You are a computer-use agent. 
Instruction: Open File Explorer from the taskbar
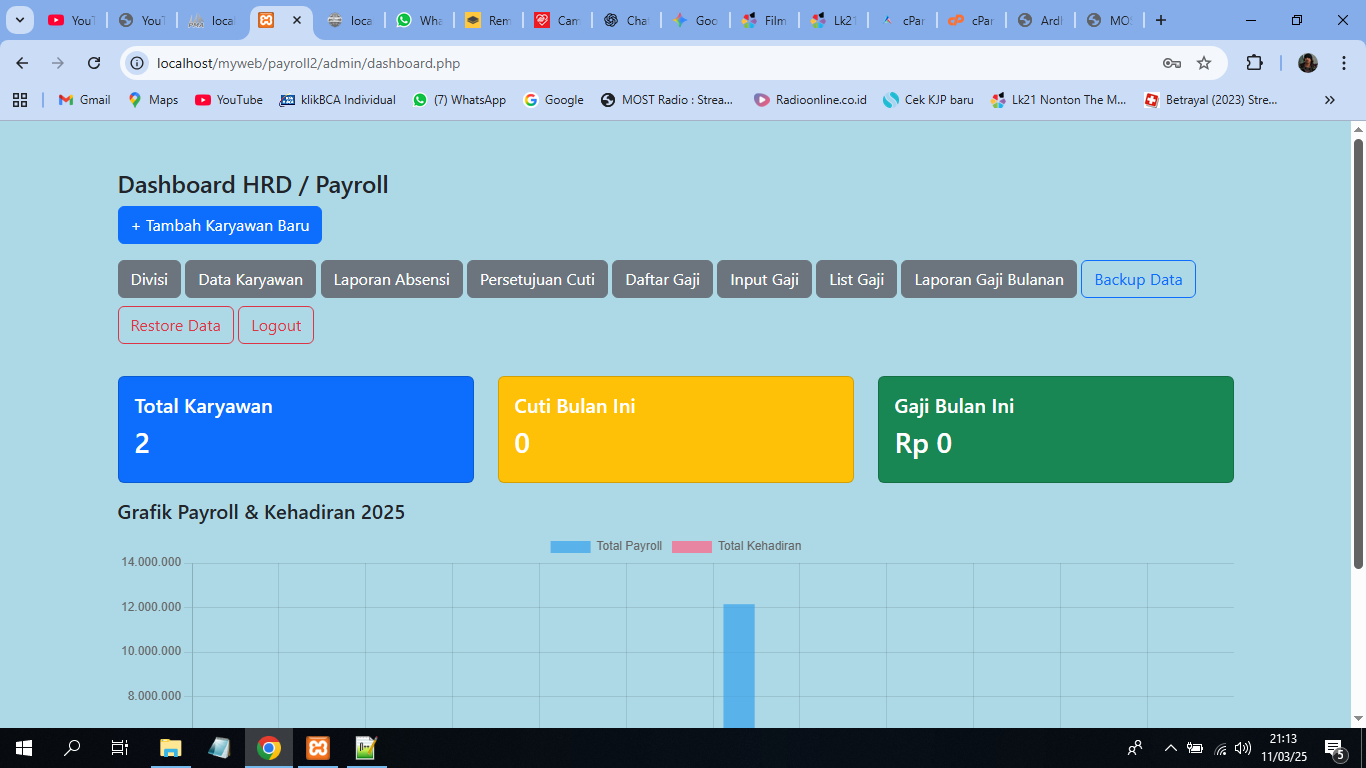coord(170,747)
